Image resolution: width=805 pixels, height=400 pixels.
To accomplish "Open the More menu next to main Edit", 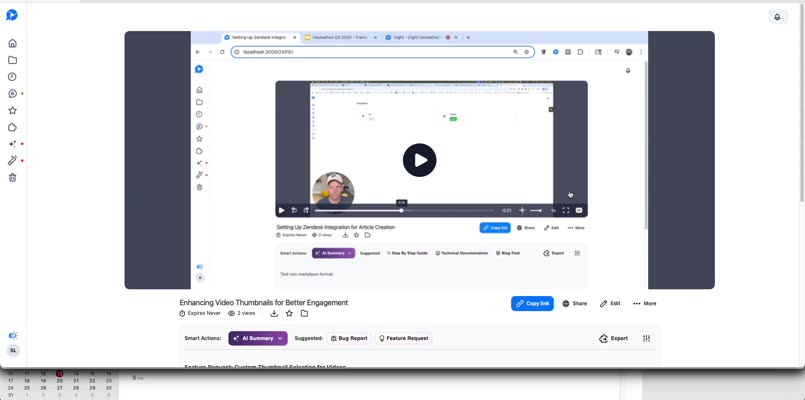I will click(644, 303).
